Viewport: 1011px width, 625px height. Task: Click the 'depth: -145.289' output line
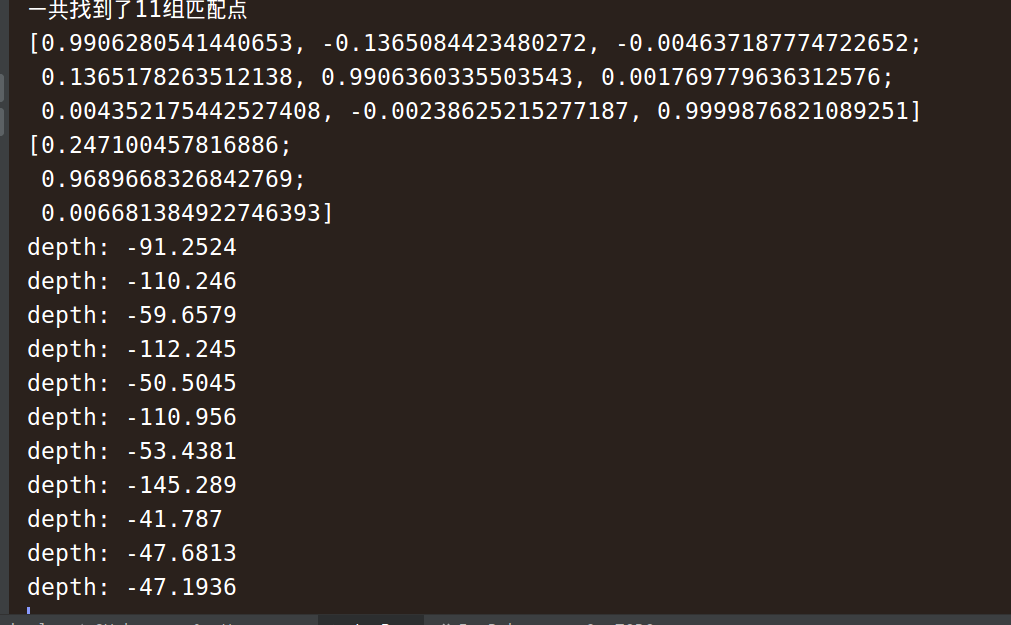click(x=132, y=485)
